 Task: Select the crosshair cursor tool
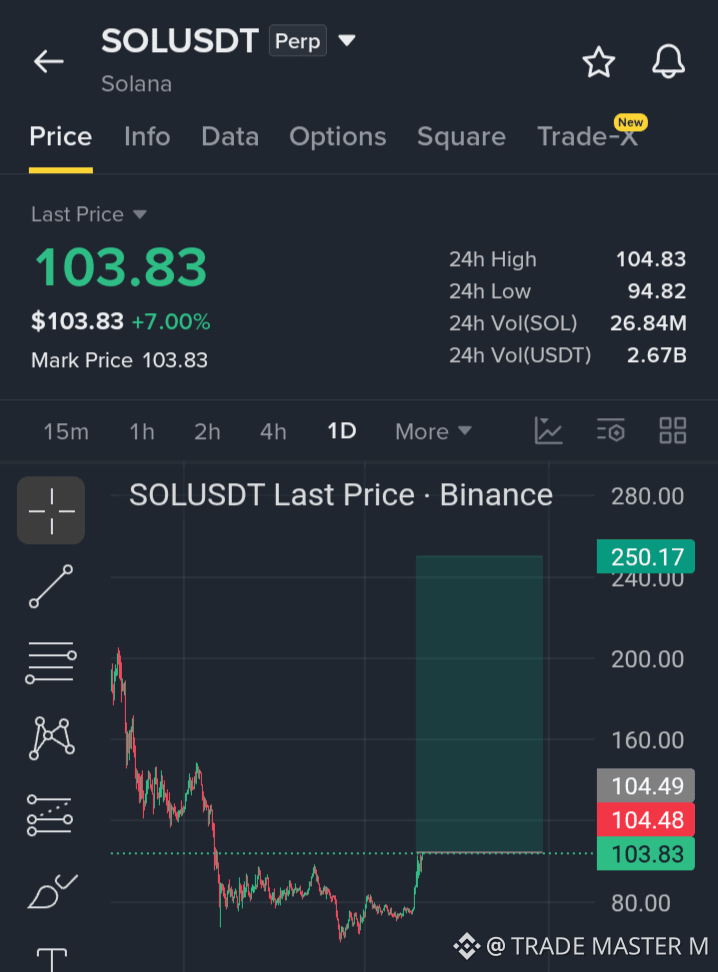coord(51,510)
